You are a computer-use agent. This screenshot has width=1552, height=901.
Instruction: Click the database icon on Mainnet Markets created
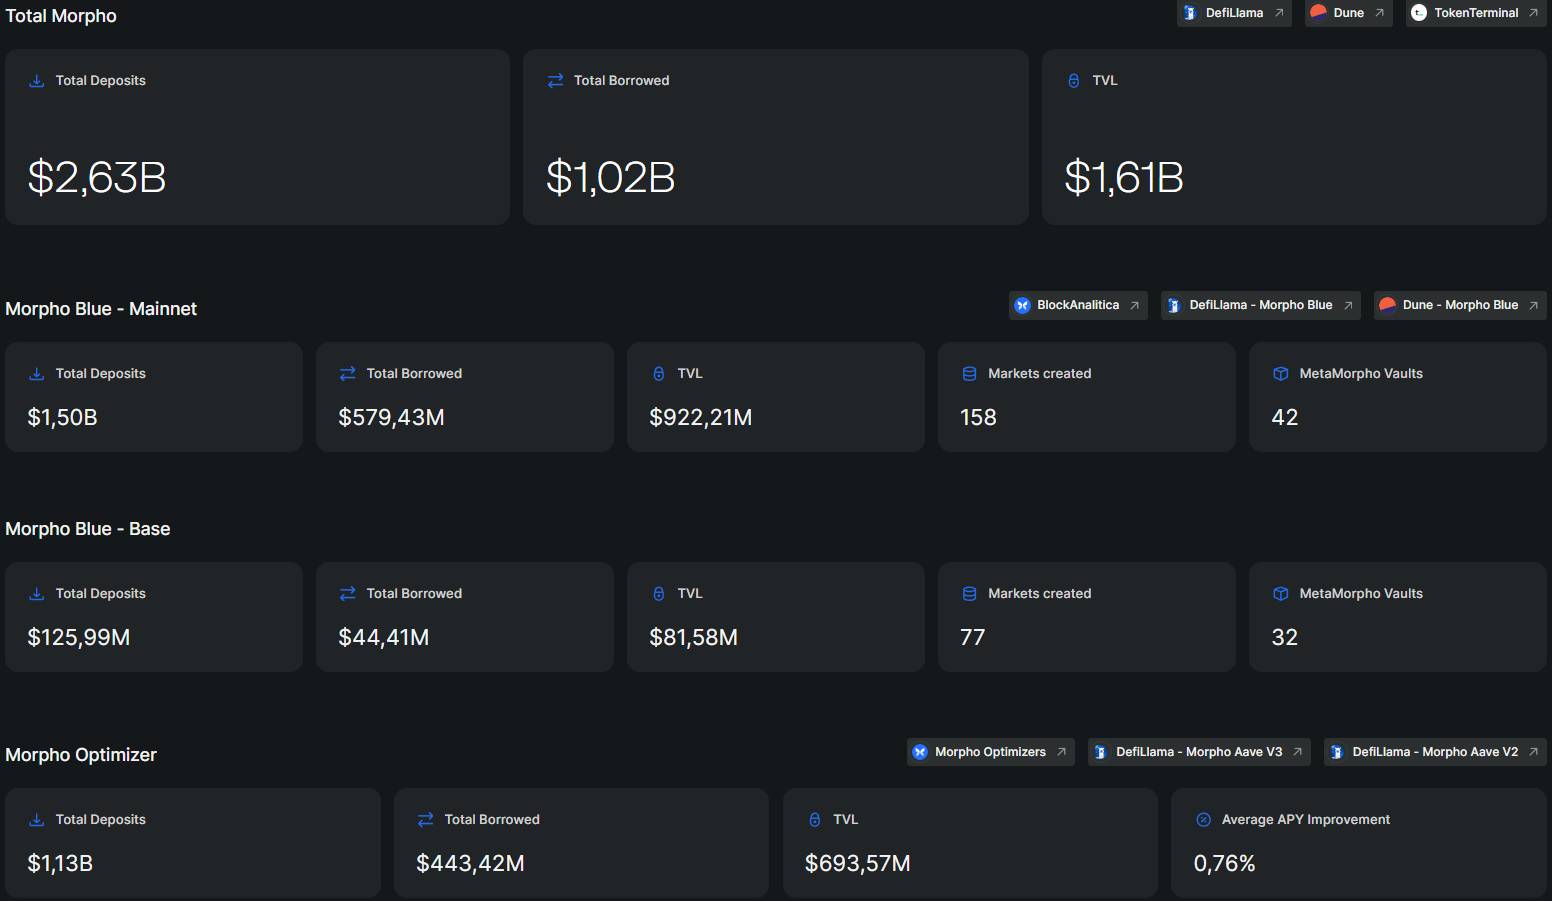pyautogui.click(x=970, y=374)
